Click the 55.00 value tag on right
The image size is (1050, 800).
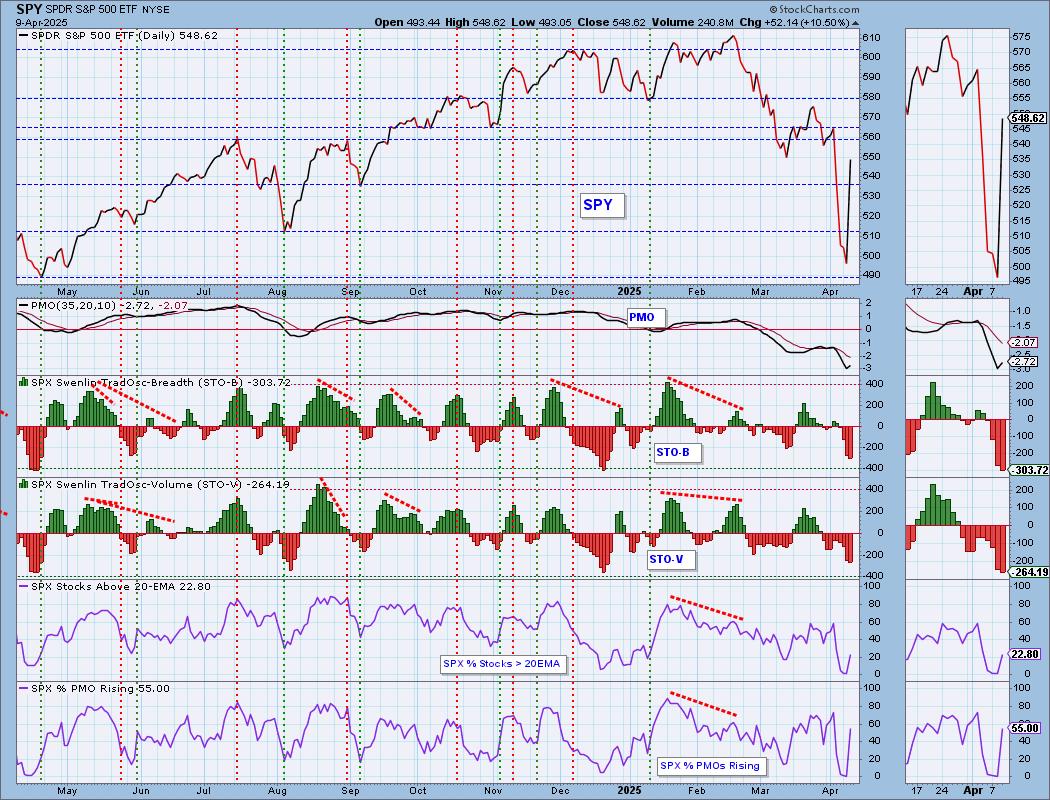(x=1027, y=728)
